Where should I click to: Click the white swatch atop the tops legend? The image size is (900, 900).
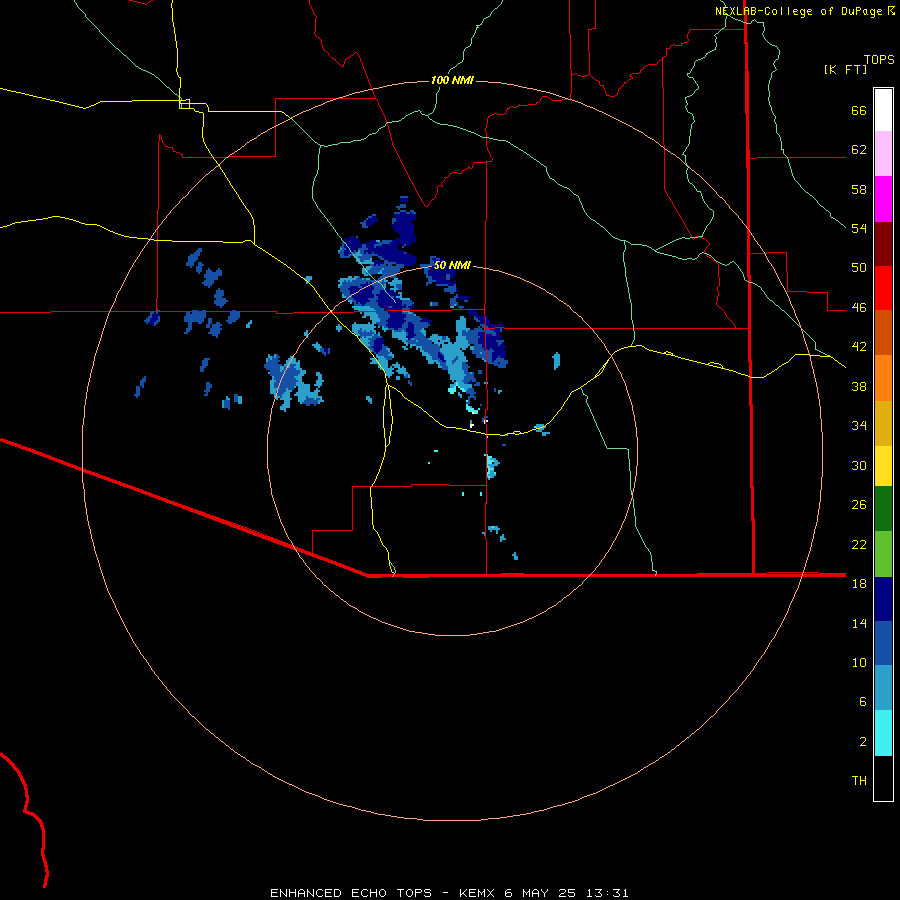[883, 110]
